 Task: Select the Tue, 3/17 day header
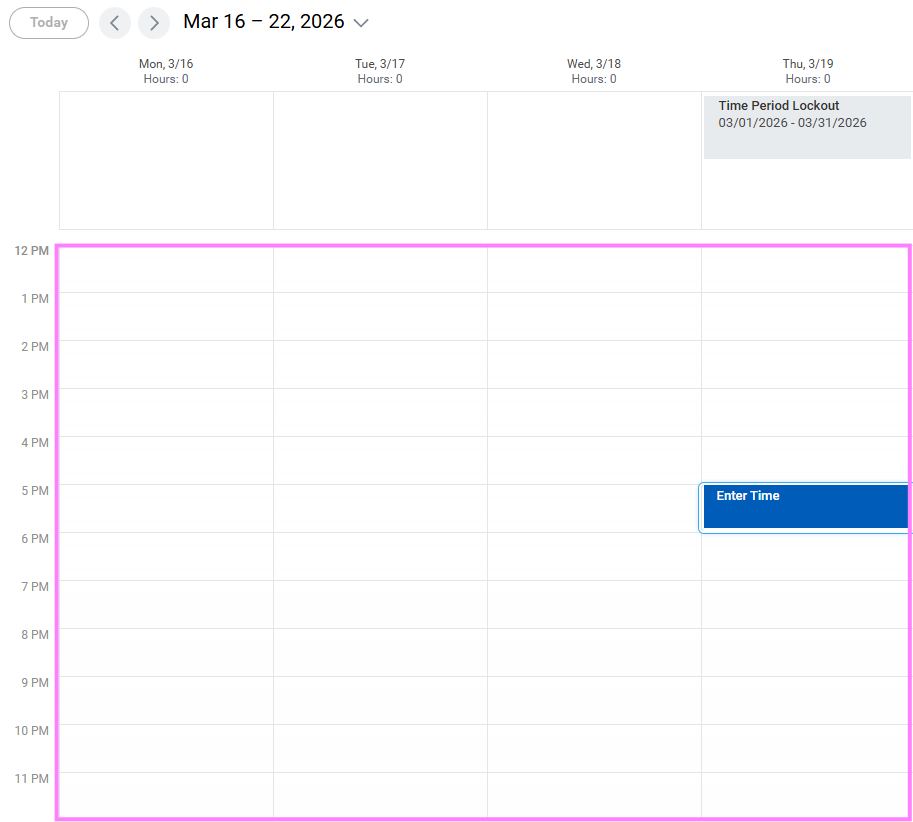point(380,71)
